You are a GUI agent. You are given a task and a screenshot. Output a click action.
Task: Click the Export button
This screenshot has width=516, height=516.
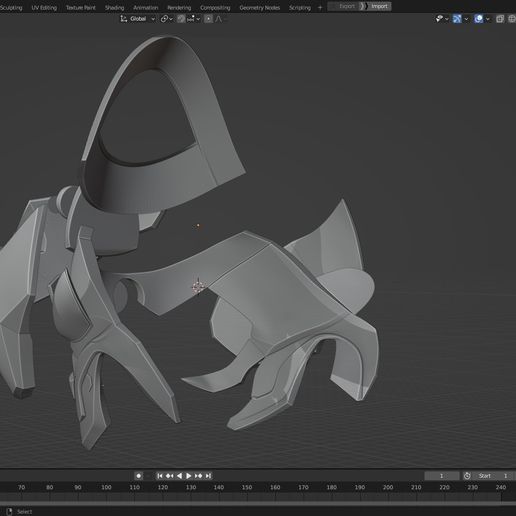(x=347, y=6)
